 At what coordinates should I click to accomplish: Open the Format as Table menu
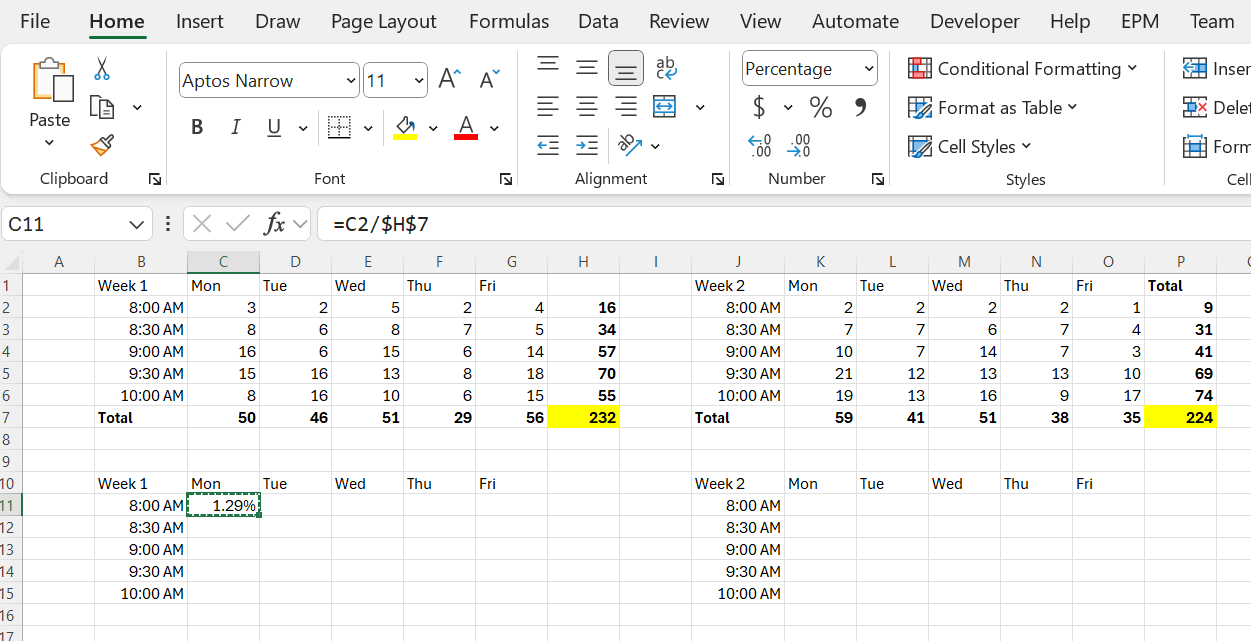pos(993,107)
